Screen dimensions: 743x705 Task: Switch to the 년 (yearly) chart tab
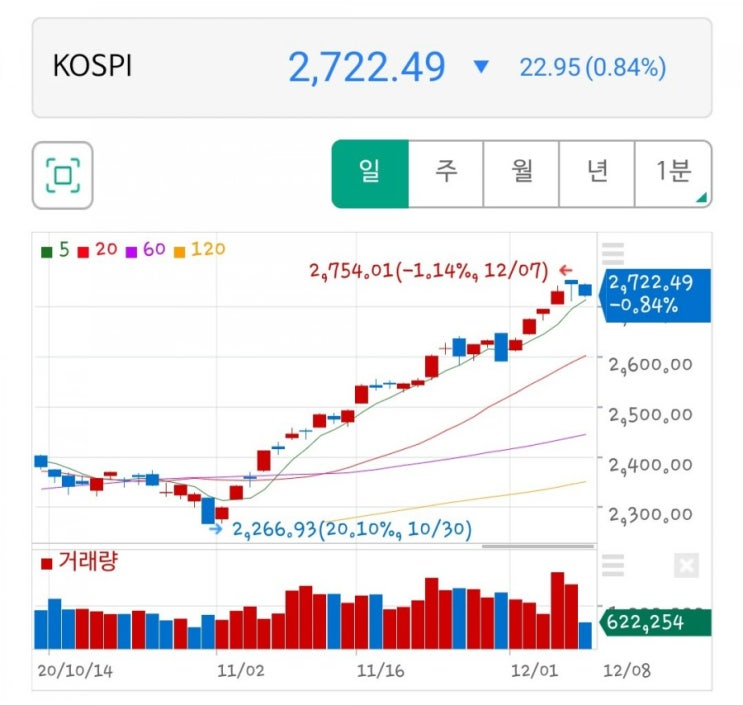tap(597, 174)
